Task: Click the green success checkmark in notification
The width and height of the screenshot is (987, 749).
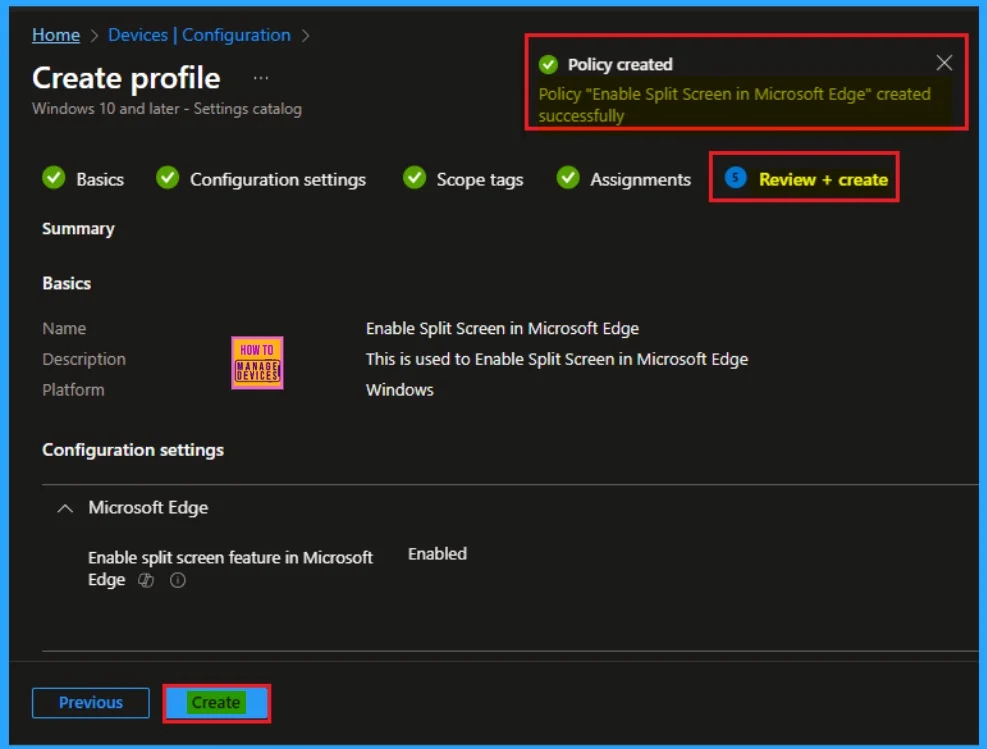Action: [548, 64]
